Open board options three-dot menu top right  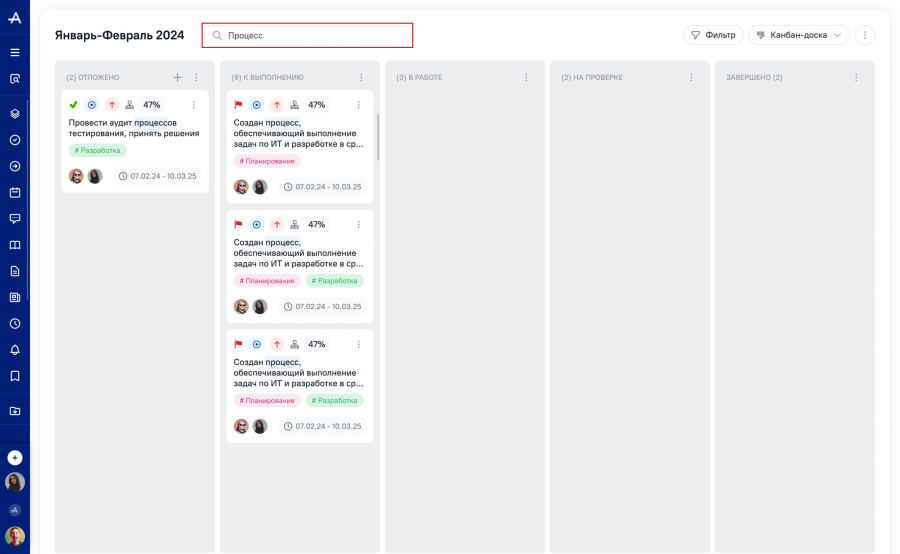(865, 35)
